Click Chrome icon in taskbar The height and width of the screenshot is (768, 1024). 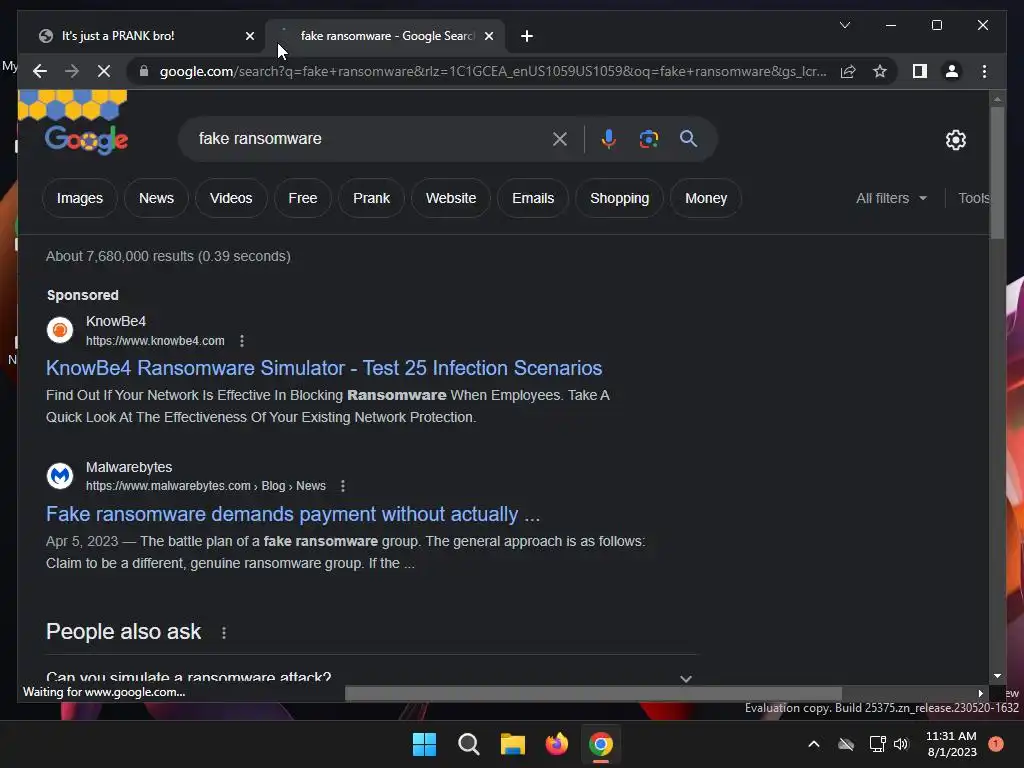pos(601,744)
